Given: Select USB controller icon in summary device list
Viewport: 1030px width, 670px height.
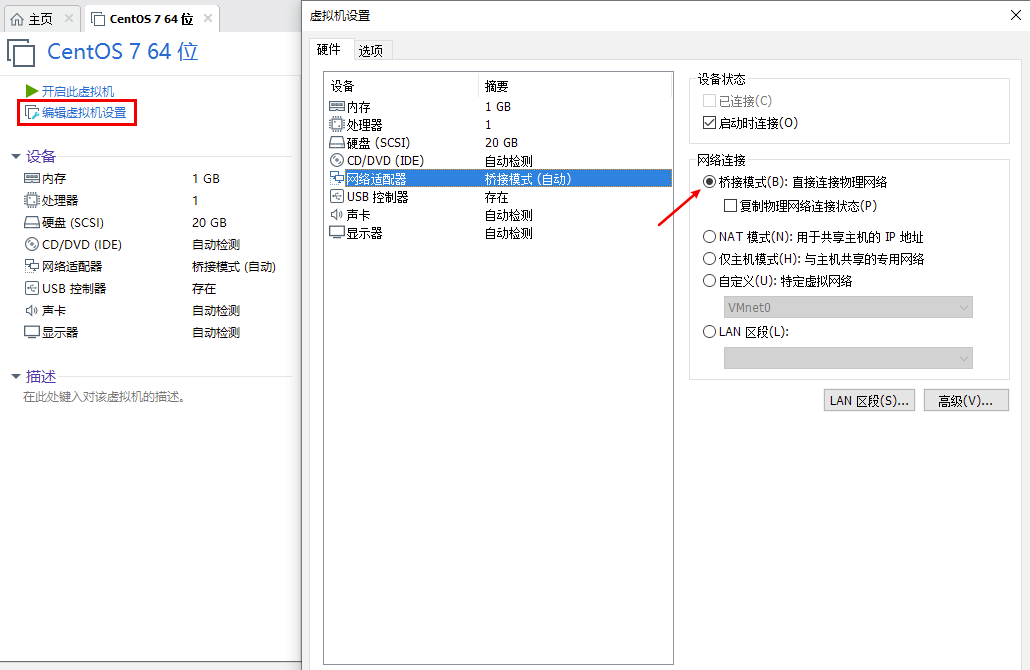Looking at the screenshot, I should pos(32,288).
